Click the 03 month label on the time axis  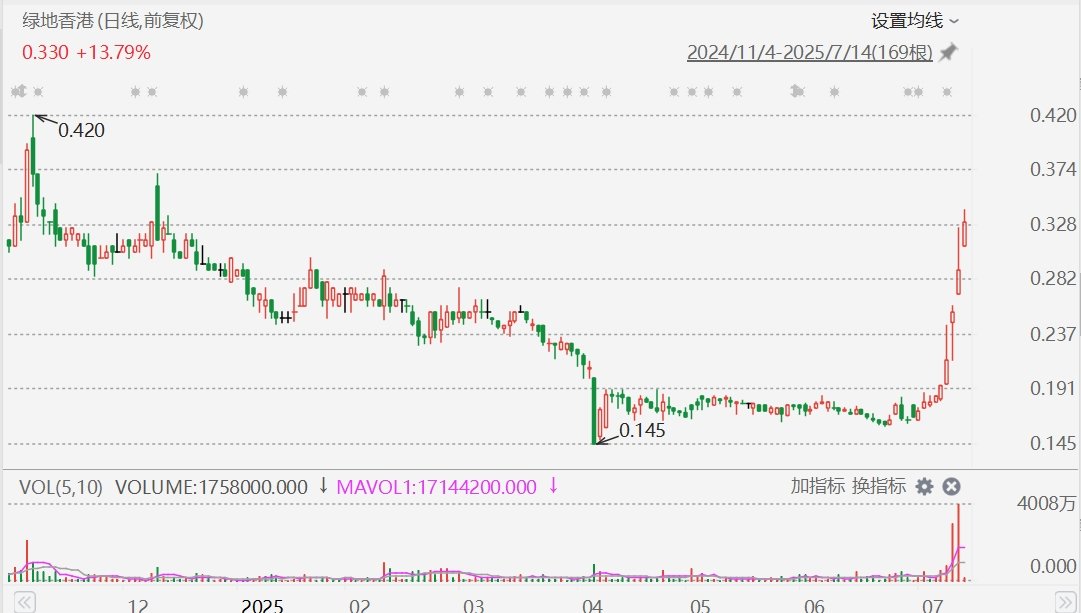click(473, 606)
